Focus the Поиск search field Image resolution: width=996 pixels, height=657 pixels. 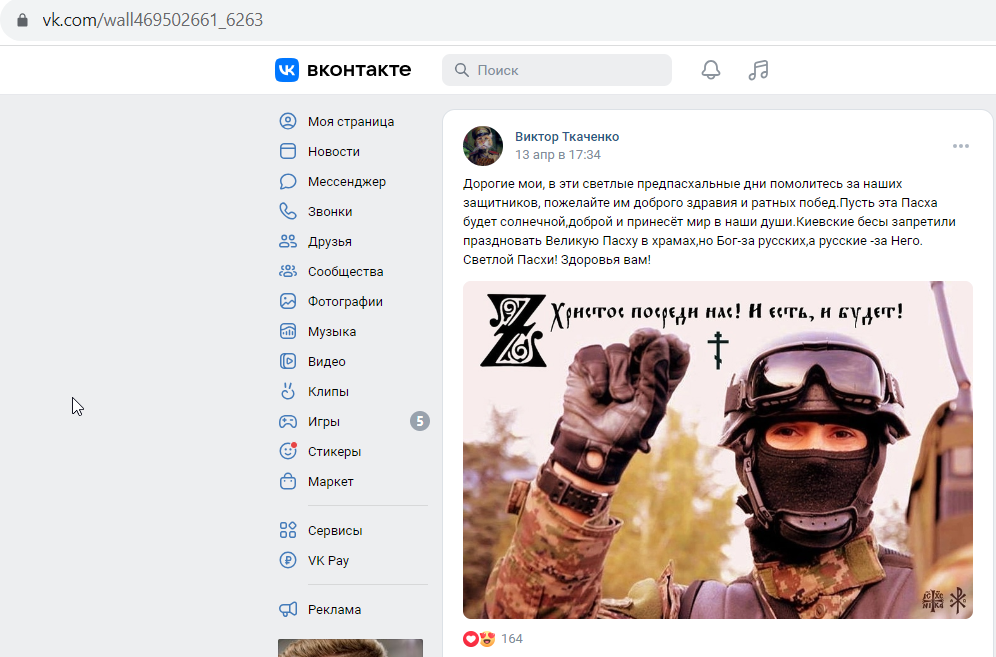(557, 70)
